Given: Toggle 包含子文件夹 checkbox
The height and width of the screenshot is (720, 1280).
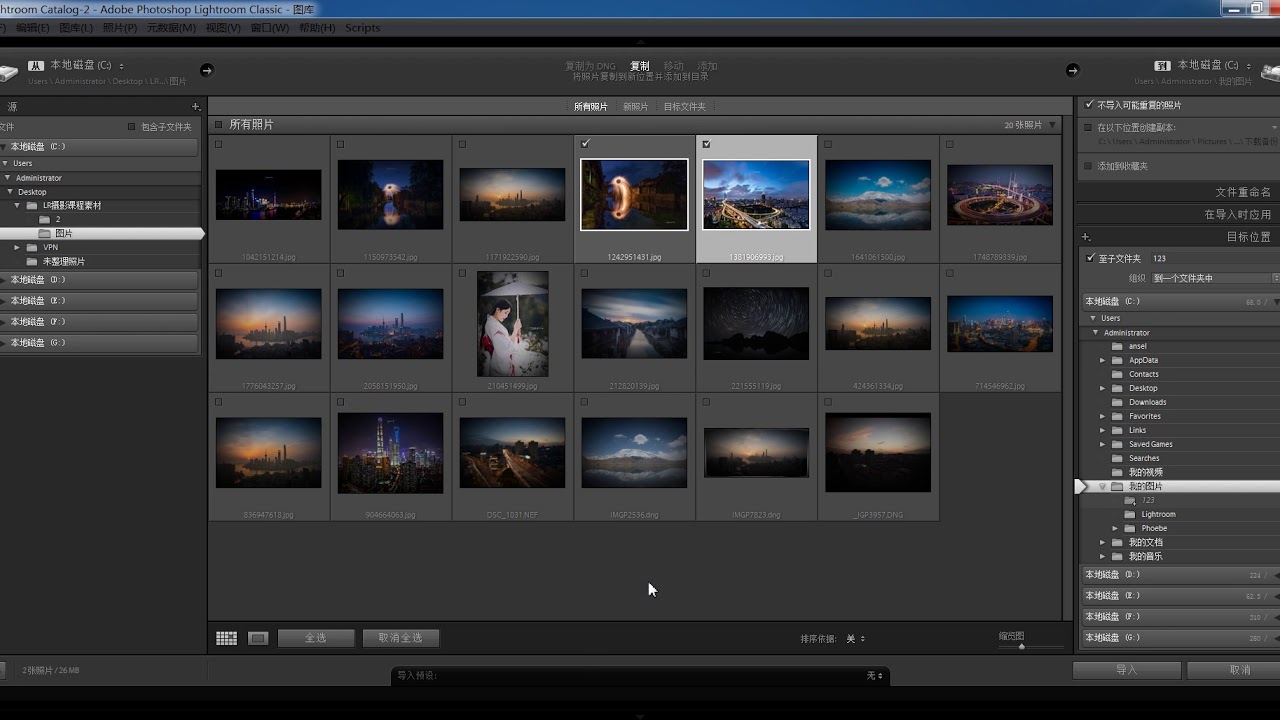Looking at the screenshot, I should click(x=131, y=127).
